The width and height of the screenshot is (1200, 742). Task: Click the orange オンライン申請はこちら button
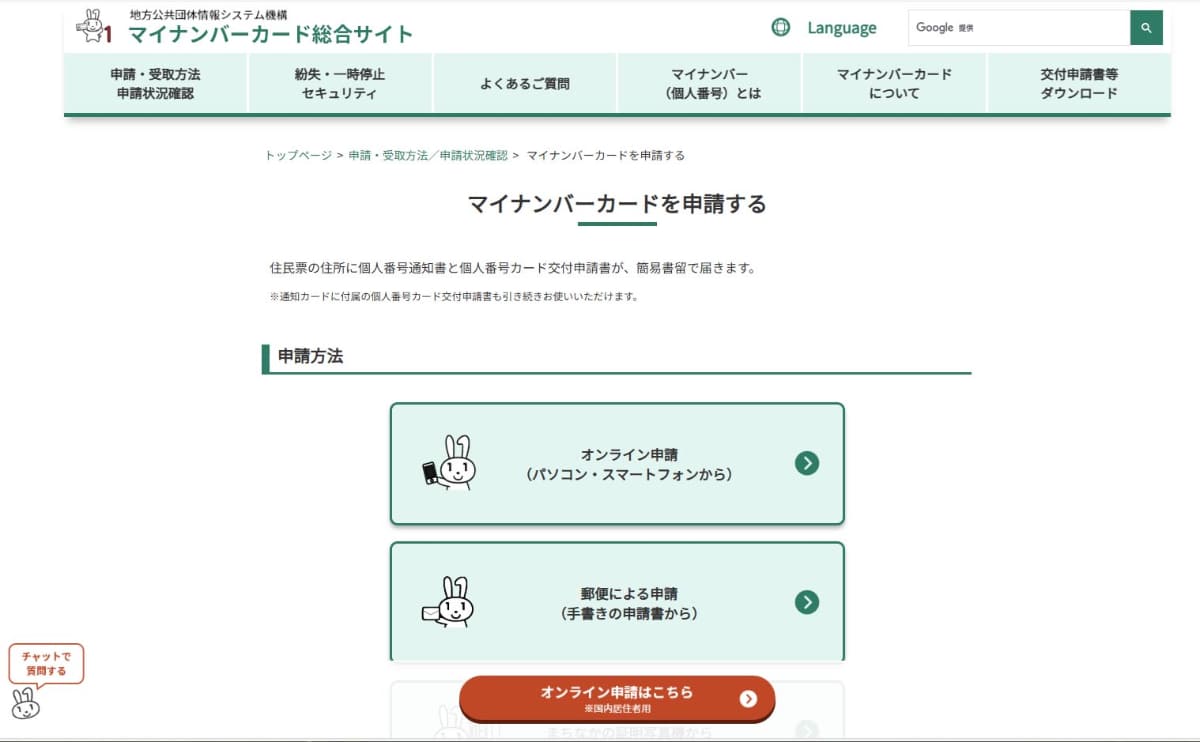[617, 699]
